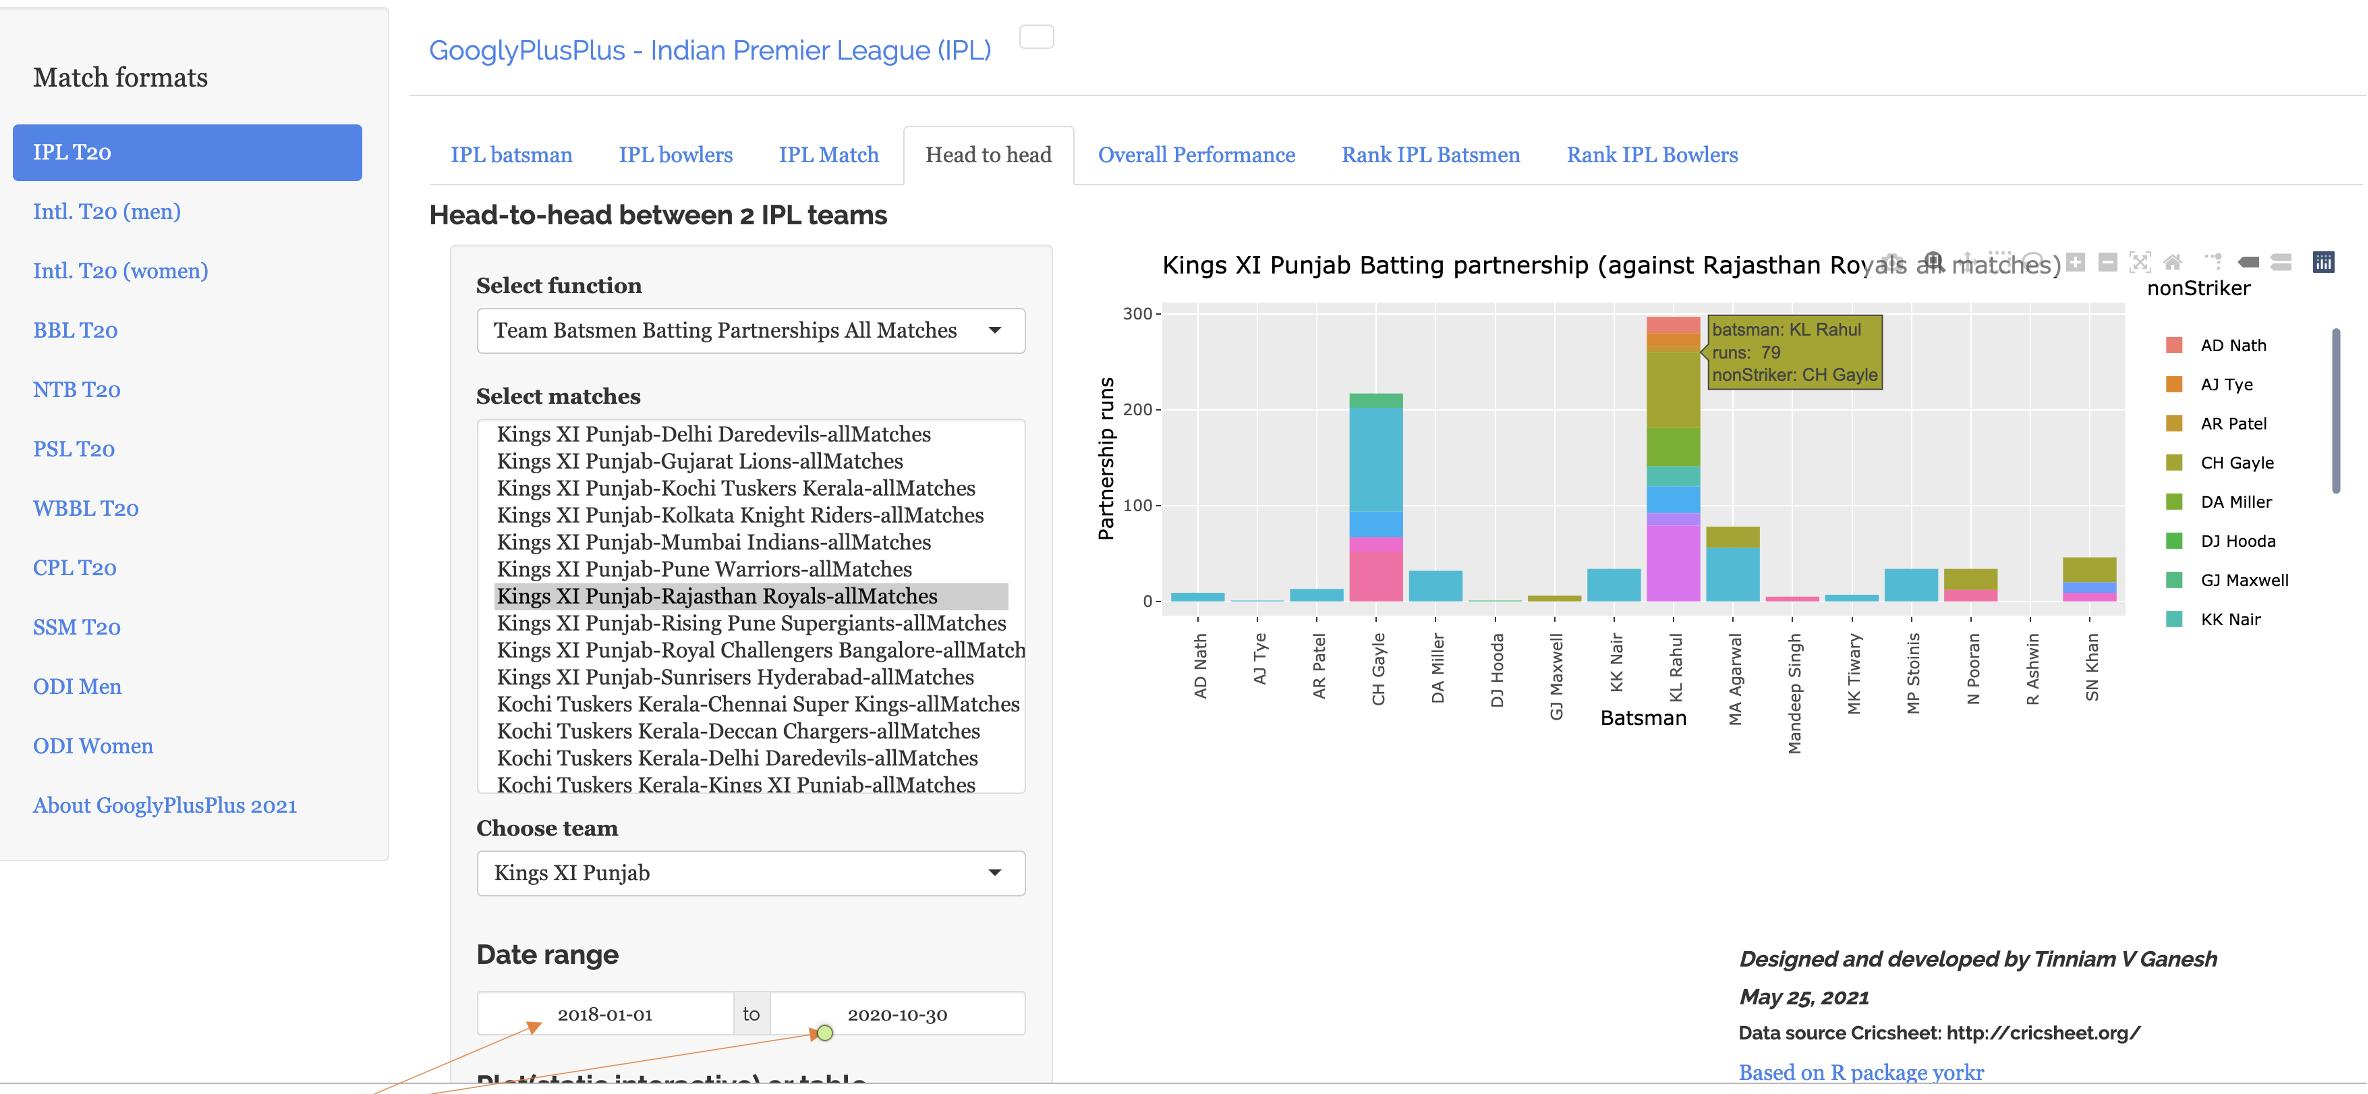Toggle spike lines icon in chart modebar
The width and height of the screenshot is (2368, 1094).
pyautogui.click(x=2214, y=262)
